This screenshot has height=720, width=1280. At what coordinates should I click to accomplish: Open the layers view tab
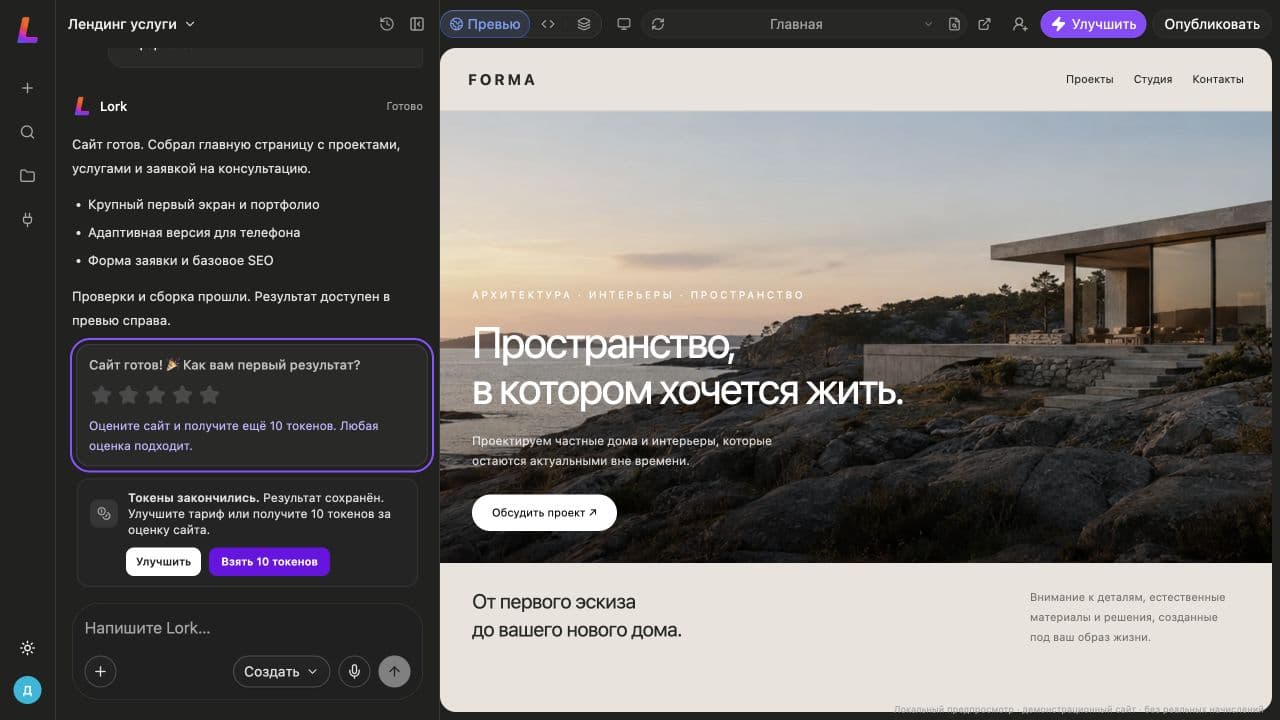[x=584, y=24]
